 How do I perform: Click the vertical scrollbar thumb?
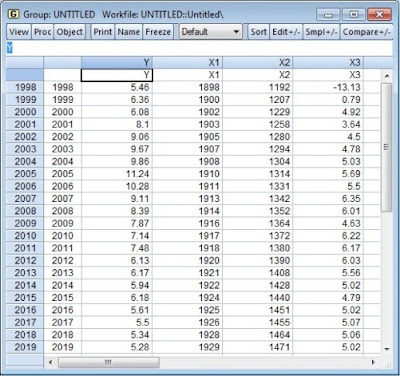[x=387, y=147]
